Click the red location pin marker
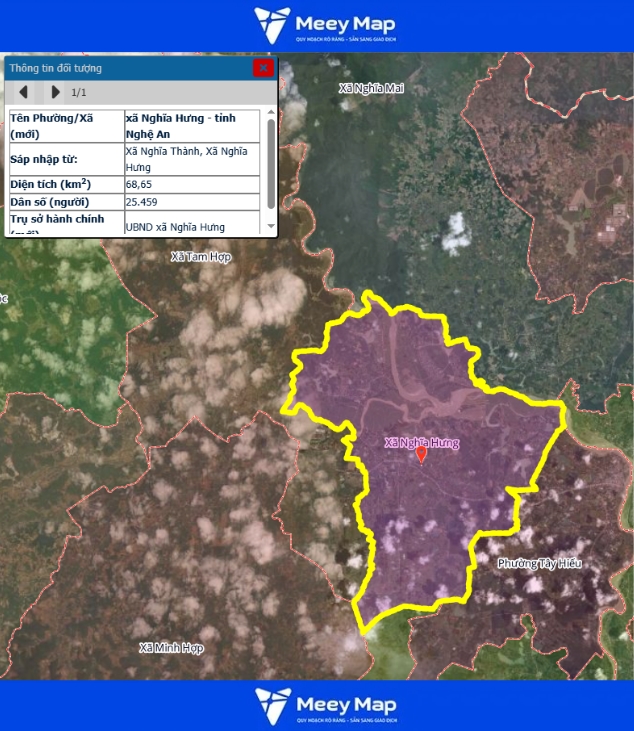Screen dimensions: 634x731 422,454
